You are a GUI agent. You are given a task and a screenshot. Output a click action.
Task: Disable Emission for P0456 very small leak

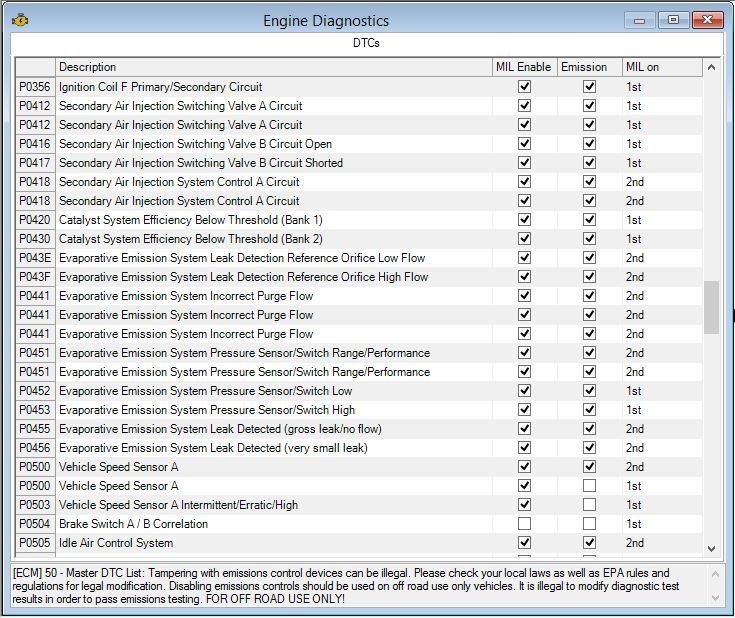coord(589,448)
